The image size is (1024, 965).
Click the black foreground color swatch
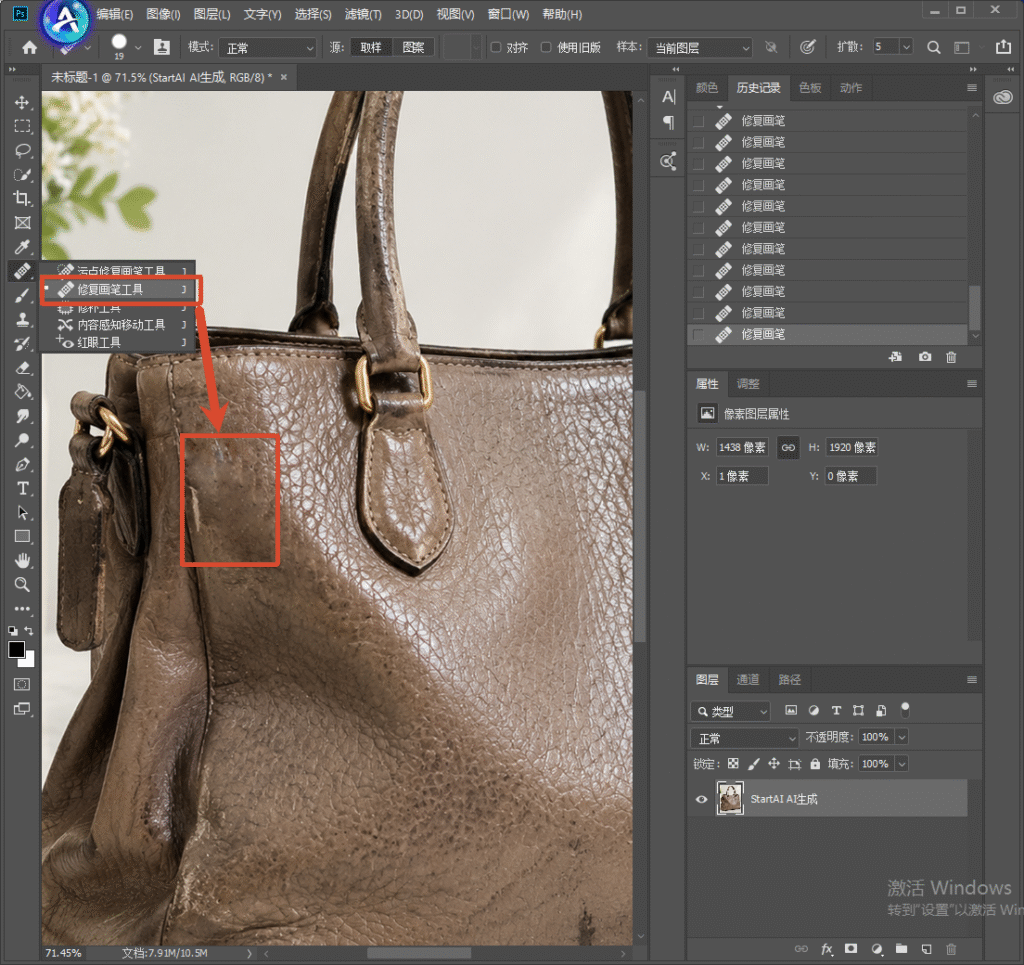point(16,650)
